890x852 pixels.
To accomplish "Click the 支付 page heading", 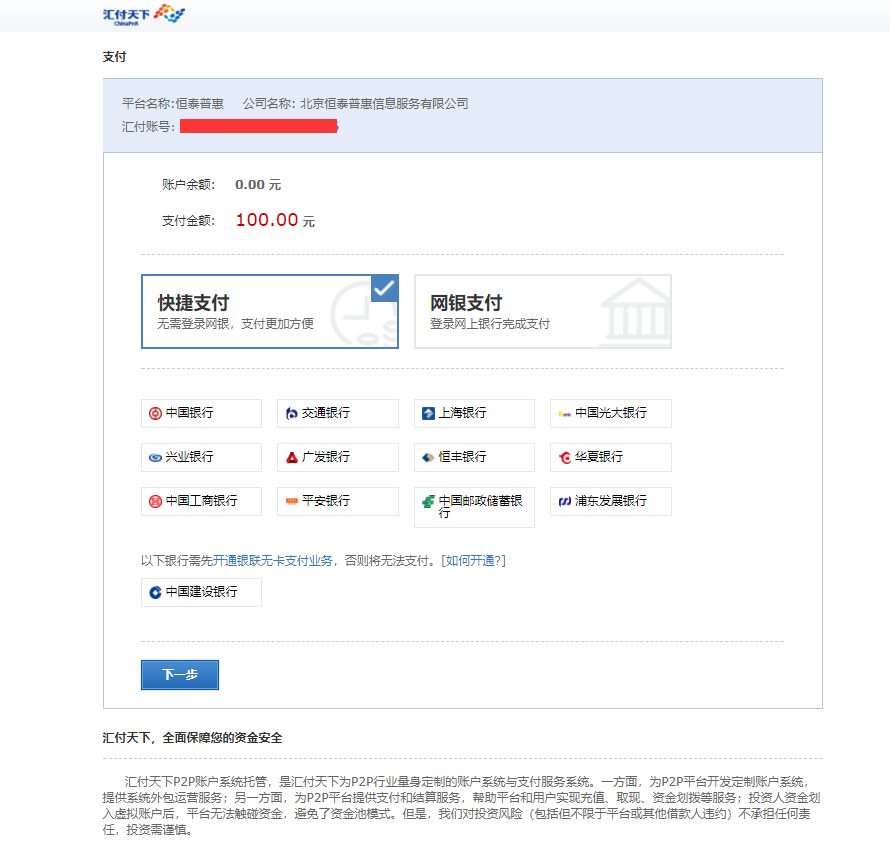I will 114,57.
